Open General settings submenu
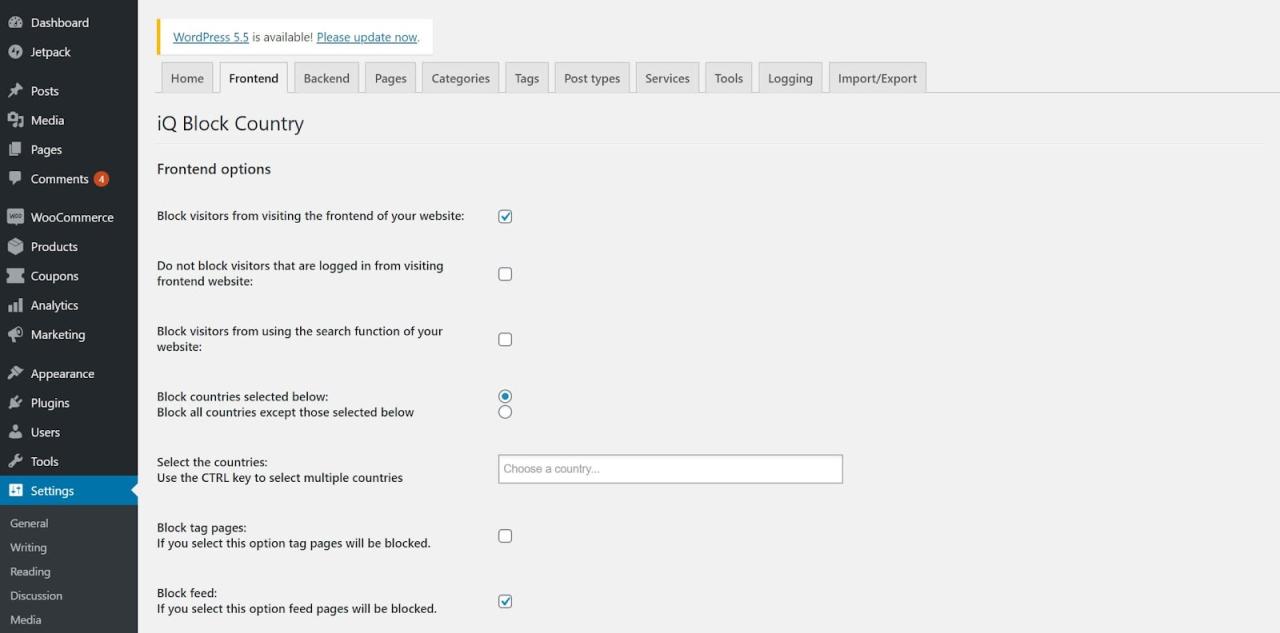 coord(29,523)
